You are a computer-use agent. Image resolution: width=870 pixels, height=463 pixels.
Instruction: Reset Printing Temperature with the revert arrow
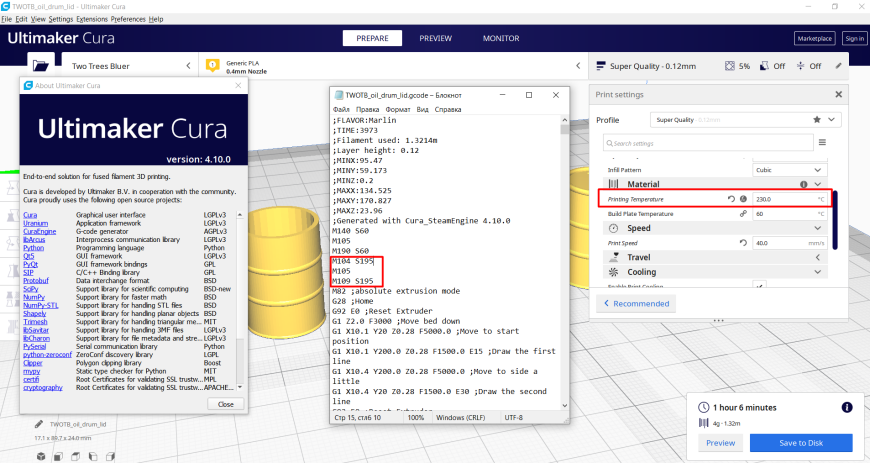tap(731, 199)
